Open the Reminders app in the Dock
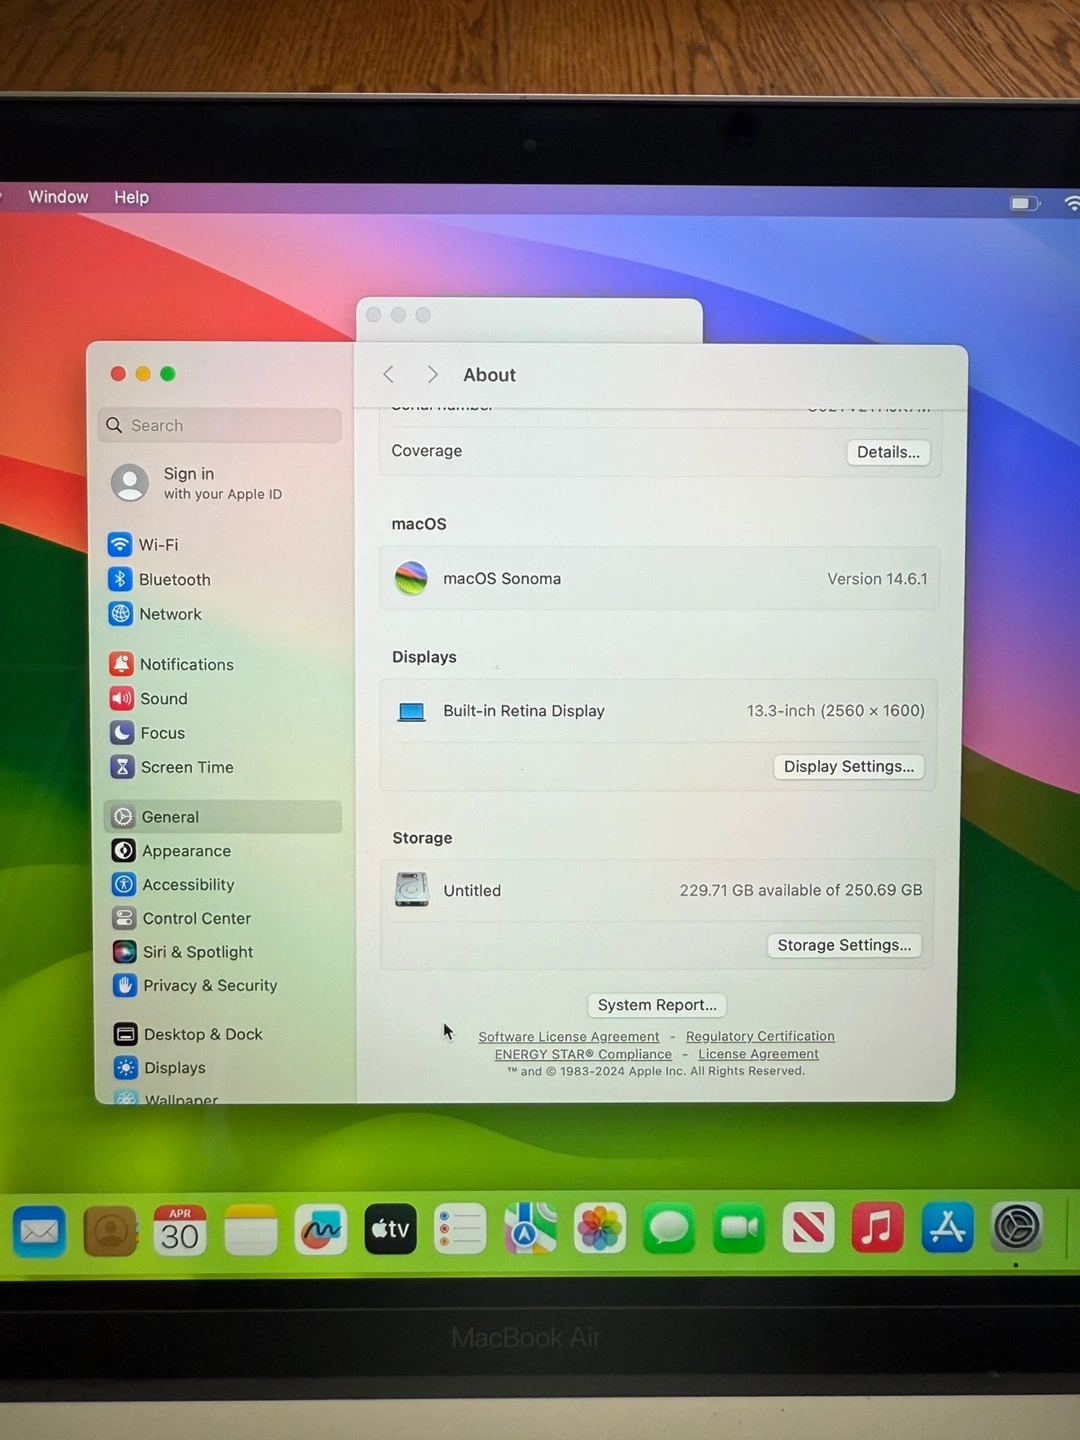Screen dimensions: 1080x1440 (x=460, y=1228)
